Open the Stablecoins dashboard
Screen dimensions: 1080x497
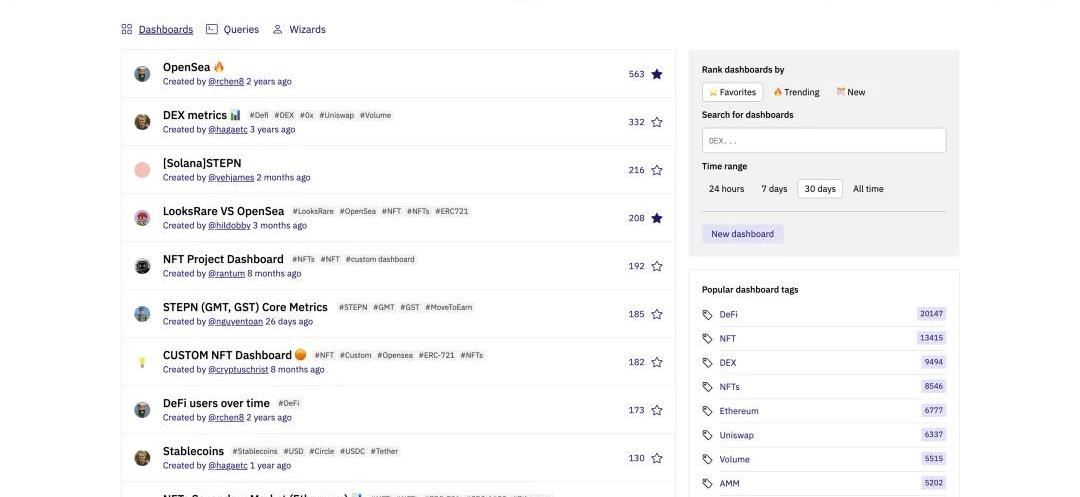point(194,451)
